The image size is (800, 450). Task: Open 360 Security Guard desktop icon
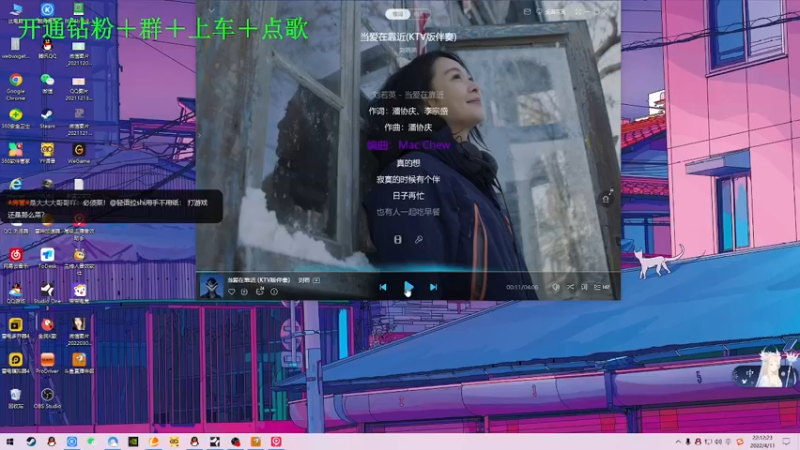16,119
